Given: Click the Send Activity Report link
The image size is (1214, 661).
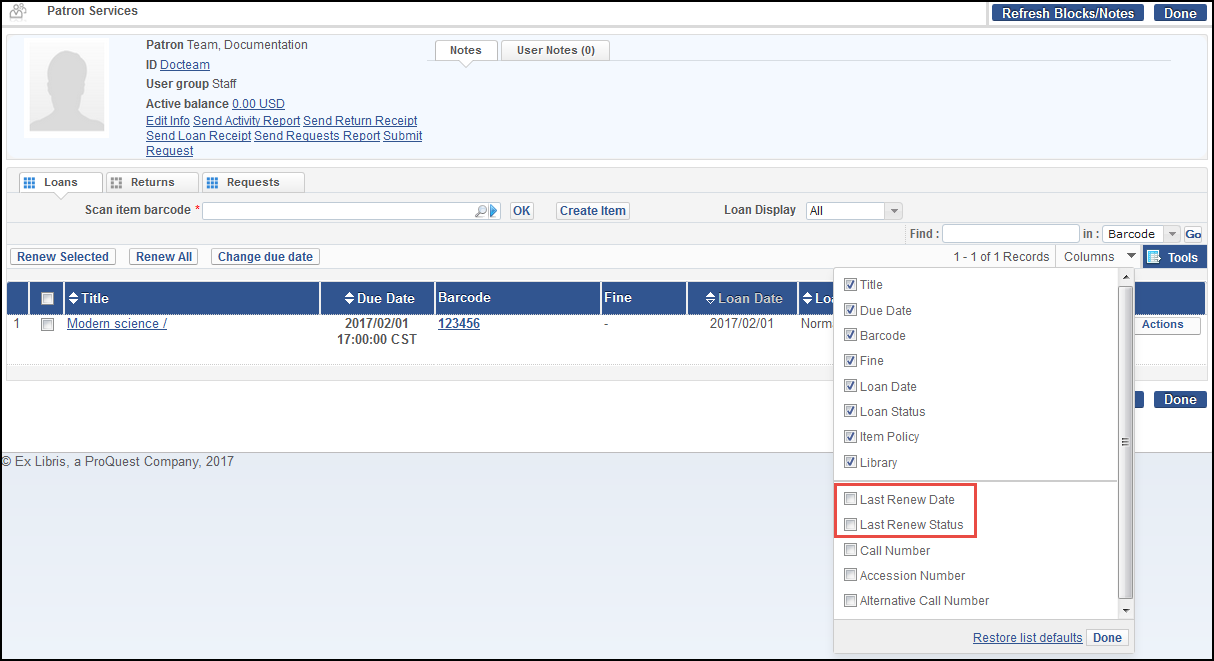Looking at the screenshot, I should pos(247,121).
